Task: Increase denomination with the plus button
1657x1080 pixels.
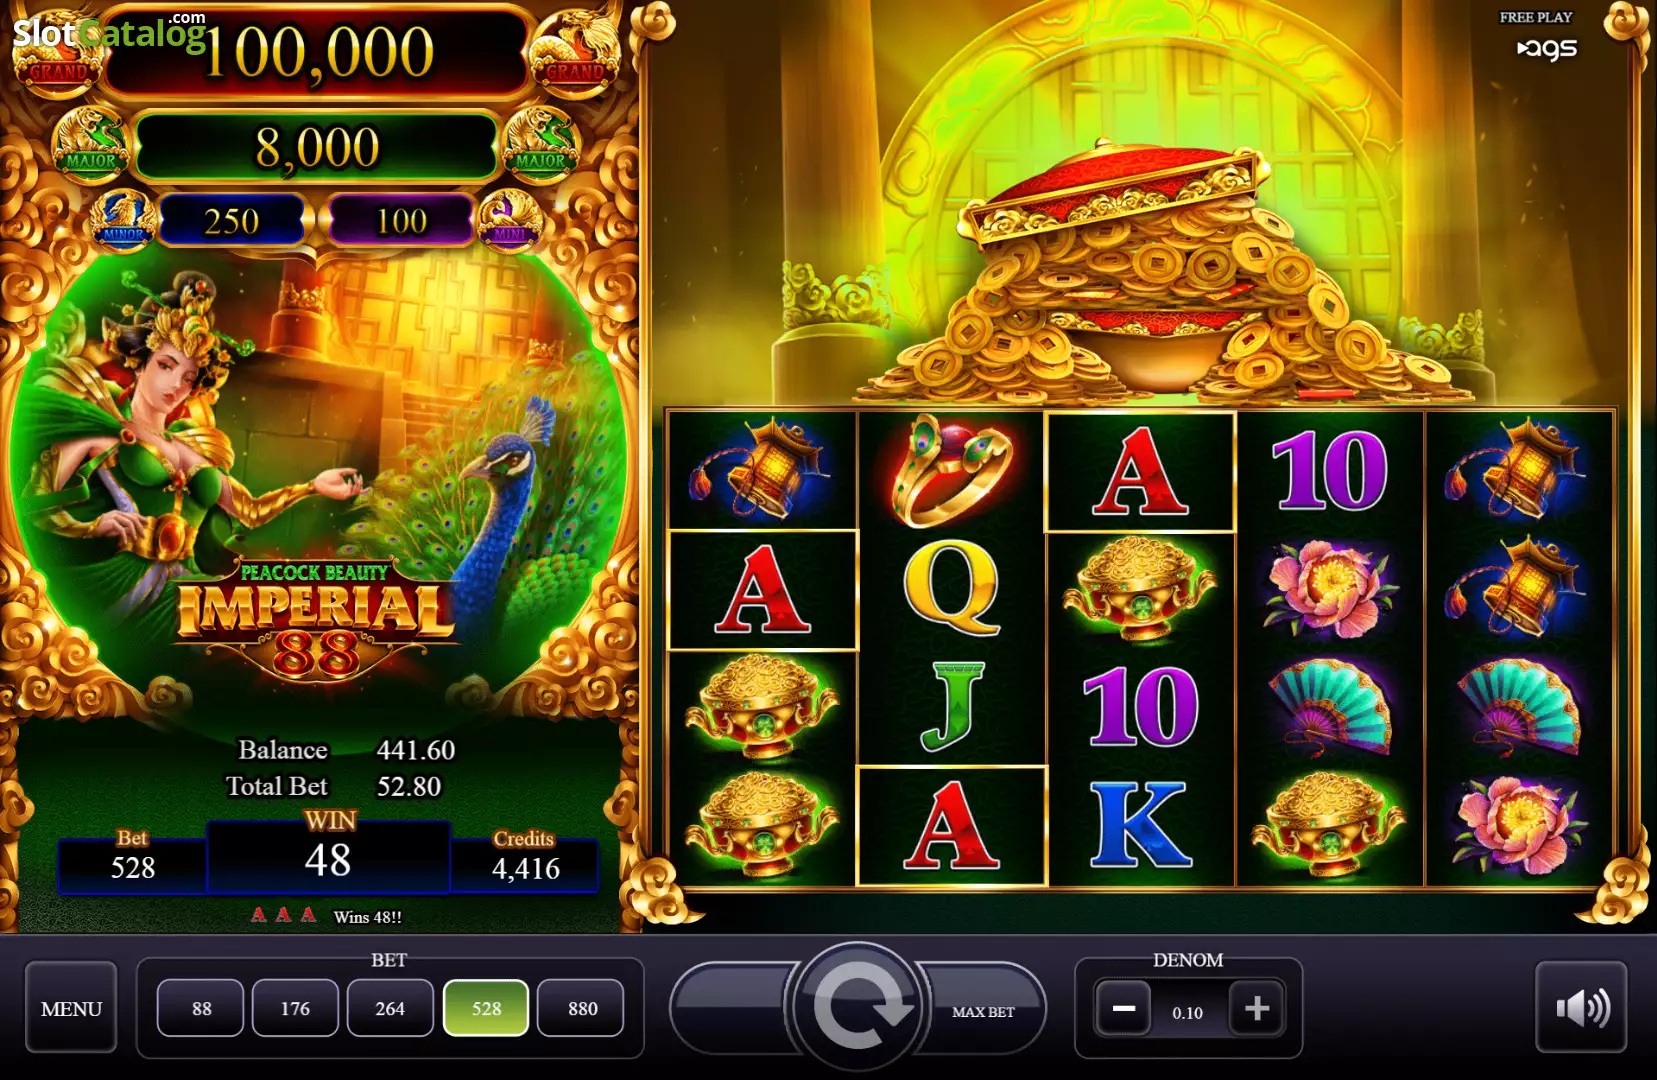Action: 1256,1008
